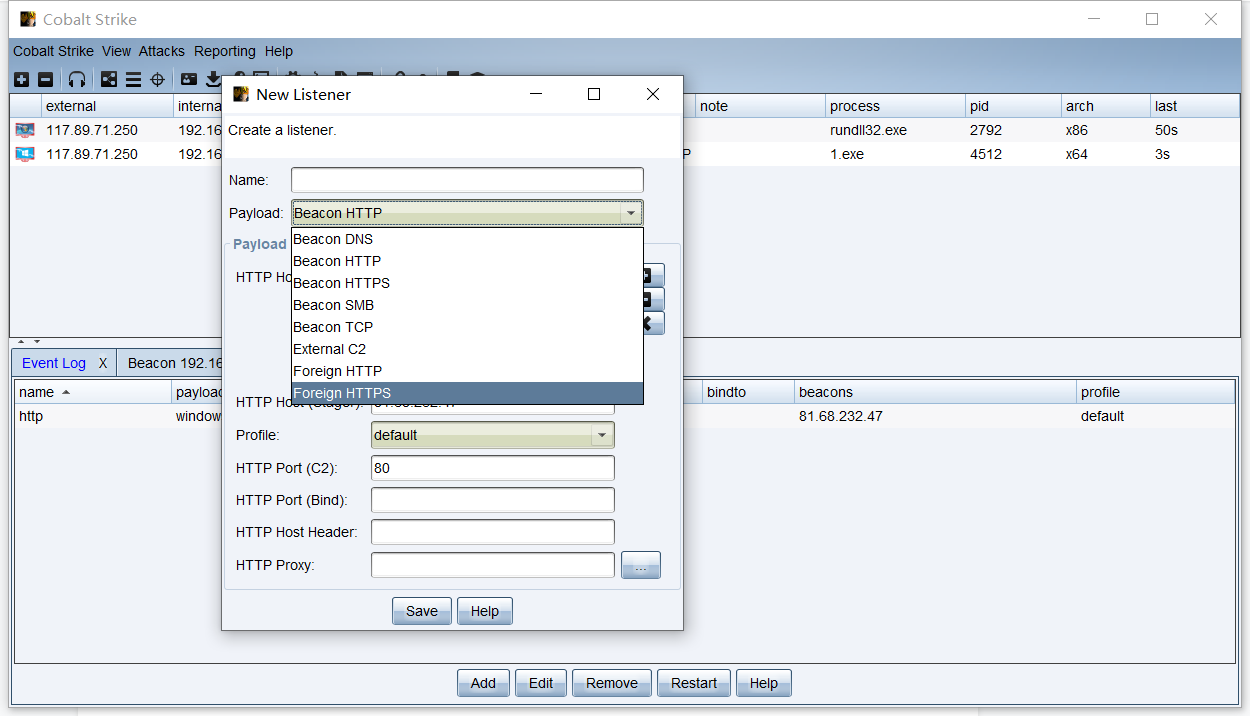The height and width of the screenshot is (716, 1250).
Task: Click Help in New Listener dialog
Action: tap(485, 611)
